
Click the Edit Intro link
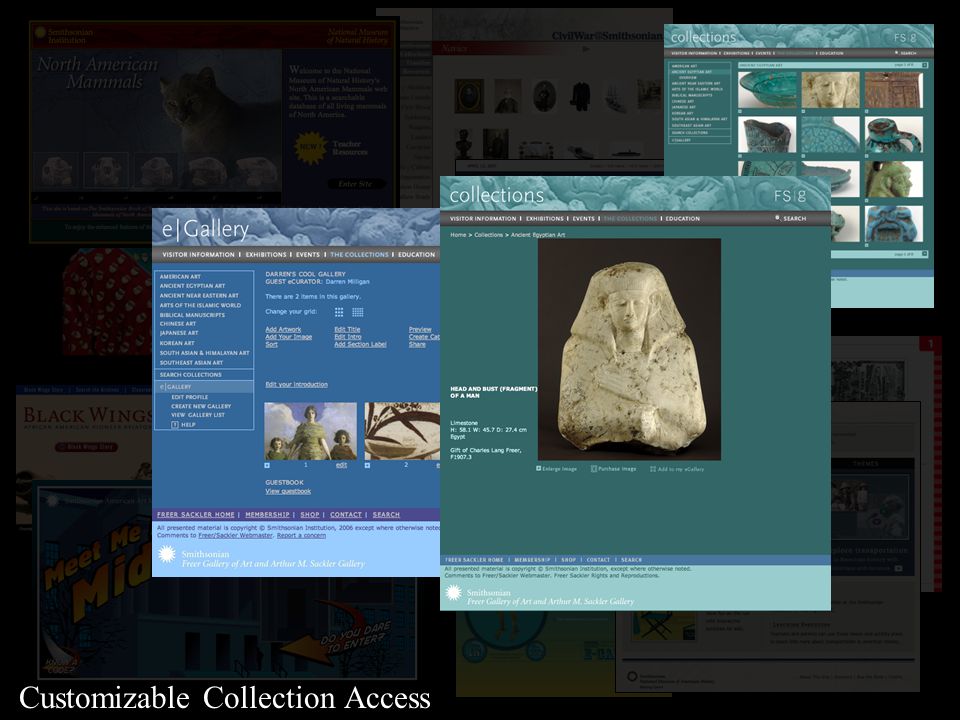point(348,337)
